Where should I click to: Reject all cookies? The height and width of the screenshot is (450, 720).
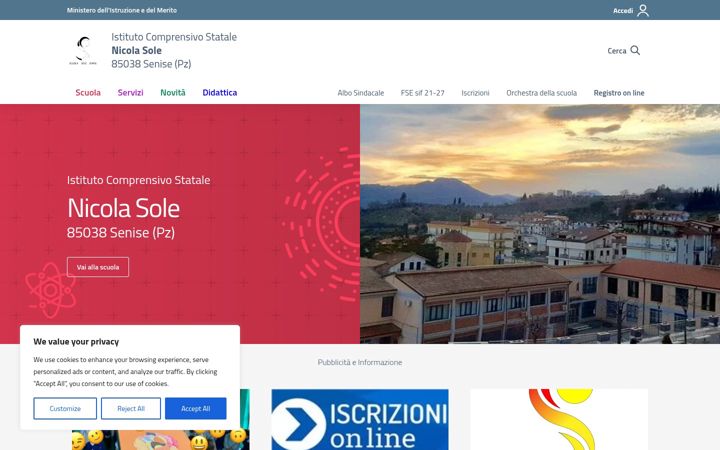pyautogui.click(x=131, y=408)
